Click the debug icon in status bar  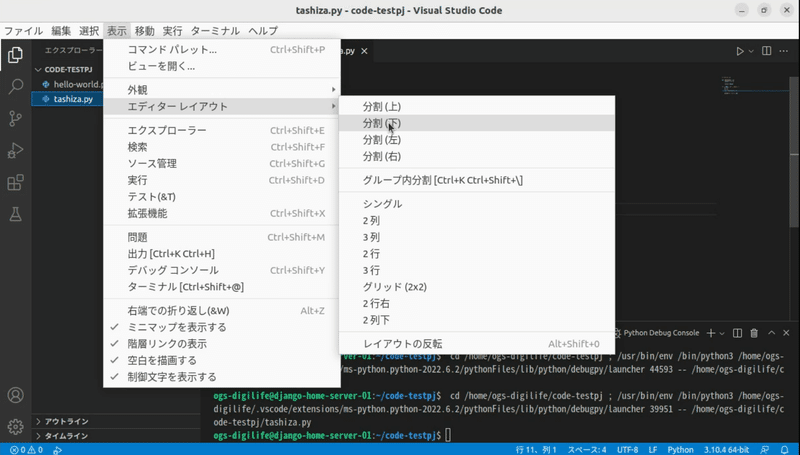(x=58, y=450)
